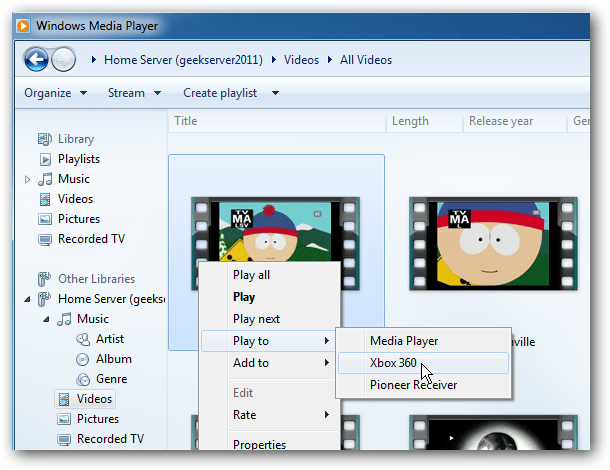Click the Videos film icon under Library

click(x=45, y=199)
